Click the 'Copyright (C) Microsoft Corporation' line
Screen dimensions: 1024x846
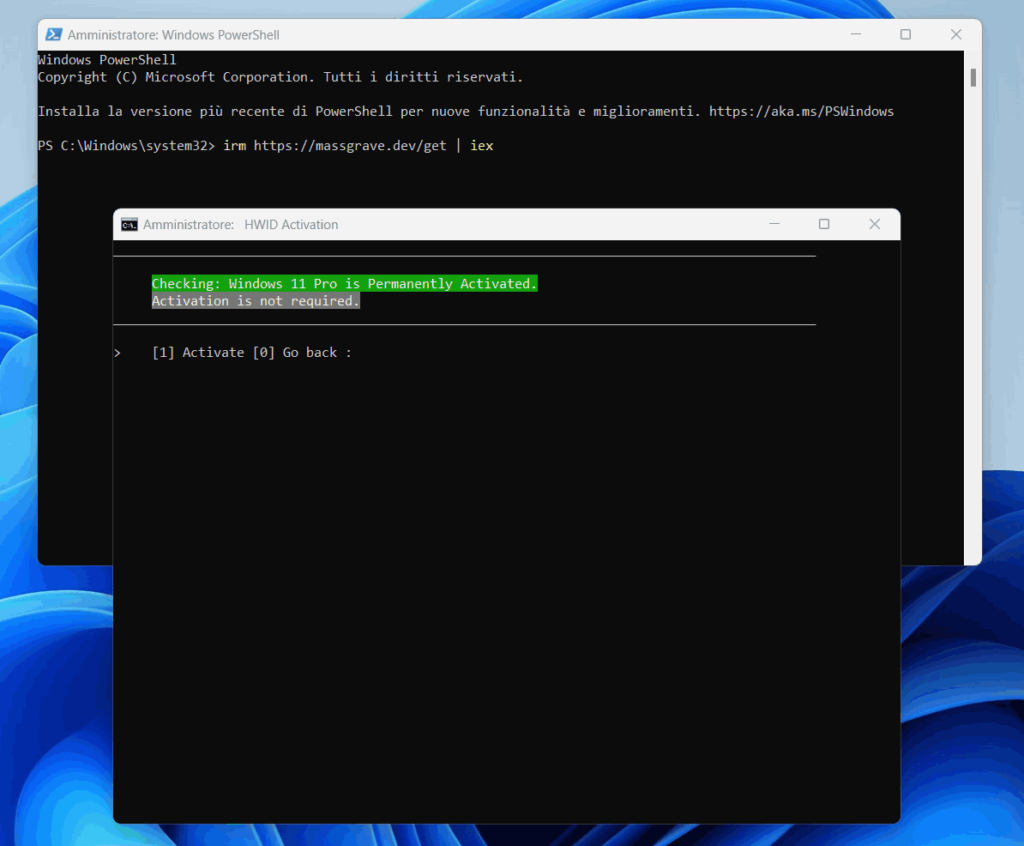click(280, 77)
